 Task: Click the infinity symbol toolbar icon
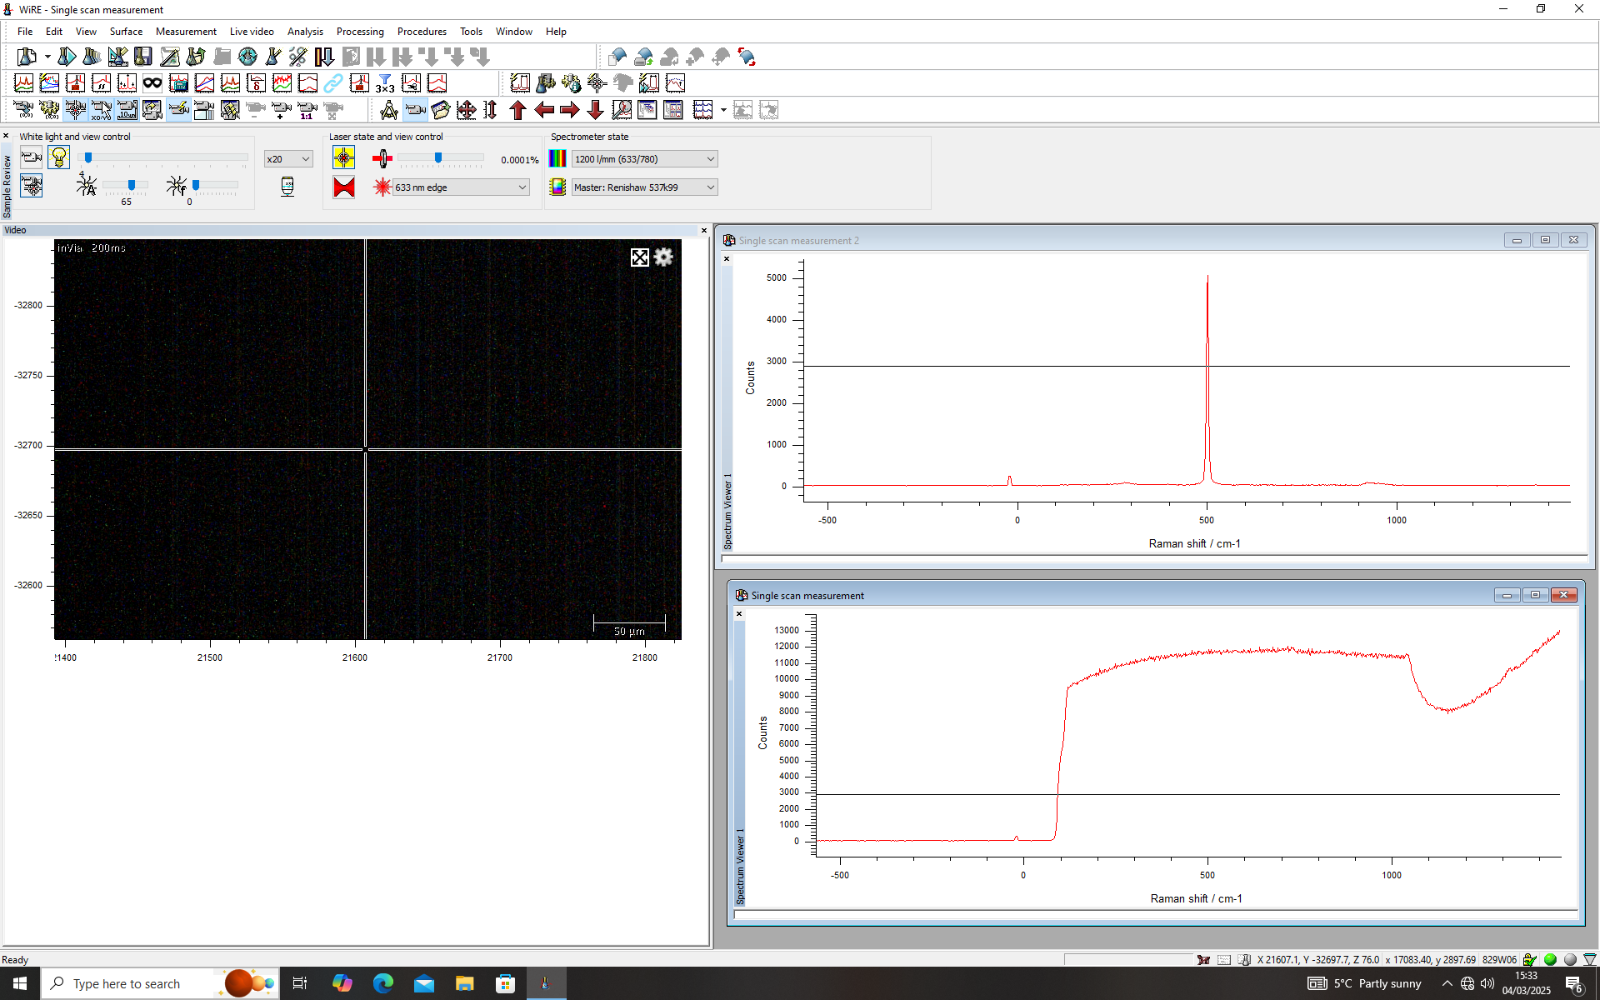[x=152, y=83]
